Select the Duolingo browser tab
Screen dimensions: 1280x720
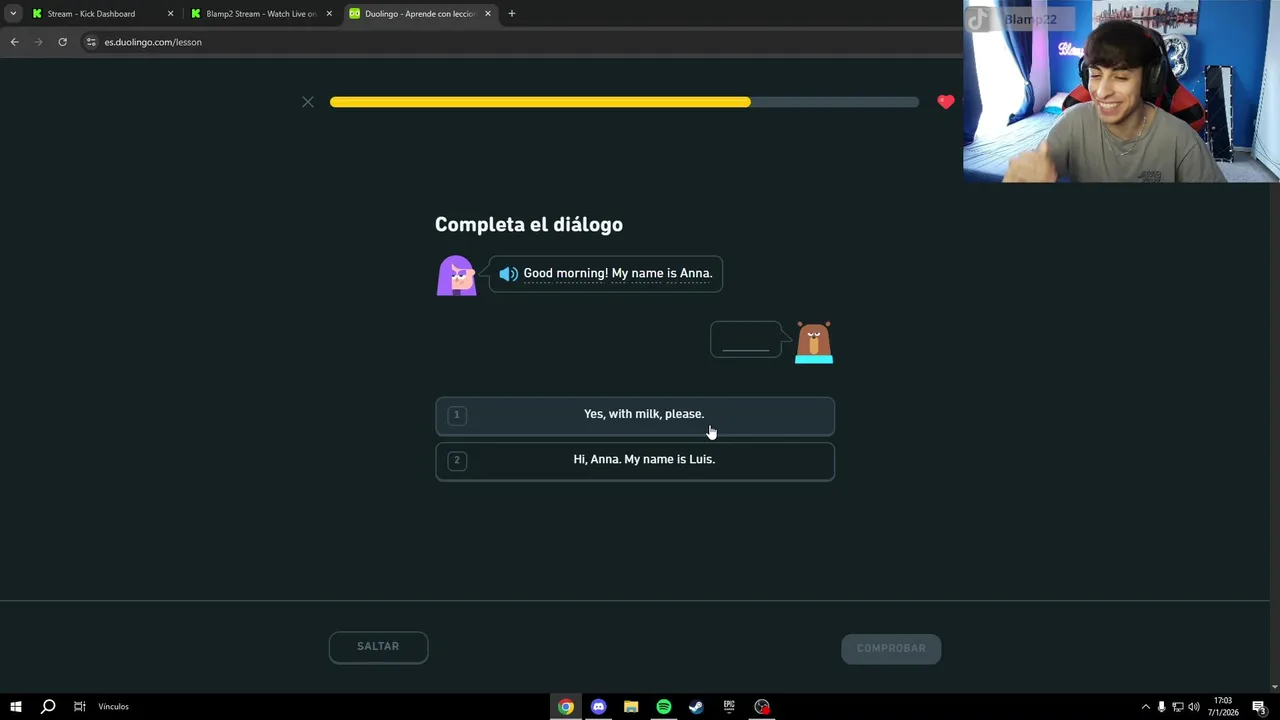(420, 14)
